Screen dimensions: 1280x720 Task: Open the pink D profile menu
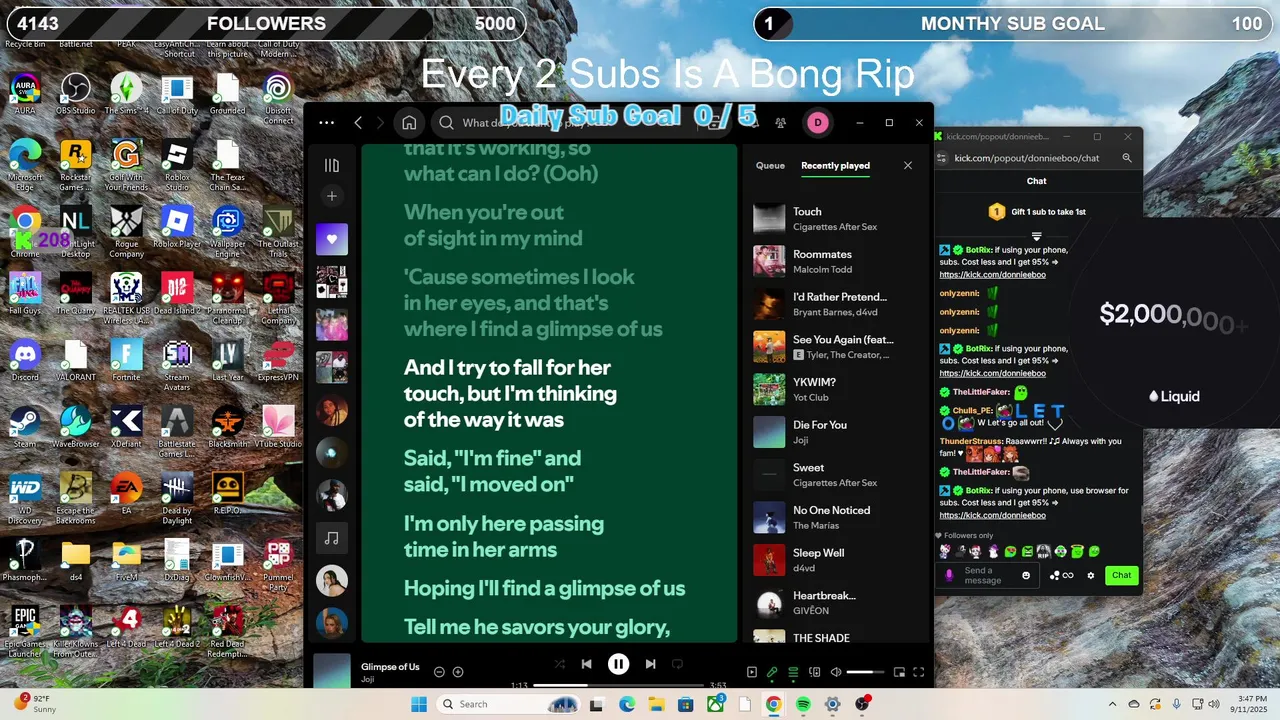click(x=818, y=123)
